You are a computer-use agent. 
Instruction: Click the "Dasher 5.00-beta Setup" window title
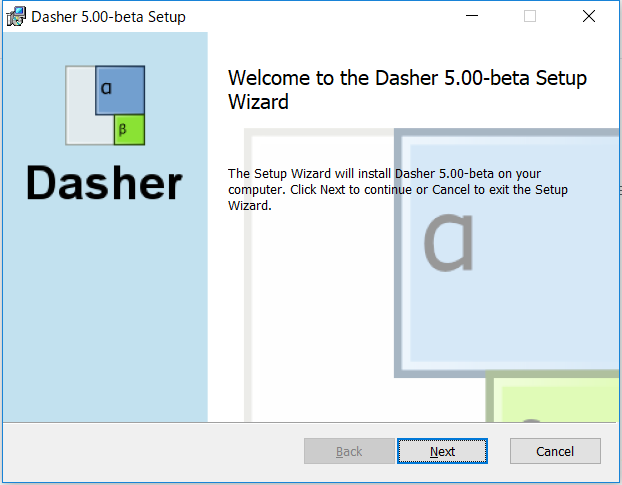tap(108, 17)
